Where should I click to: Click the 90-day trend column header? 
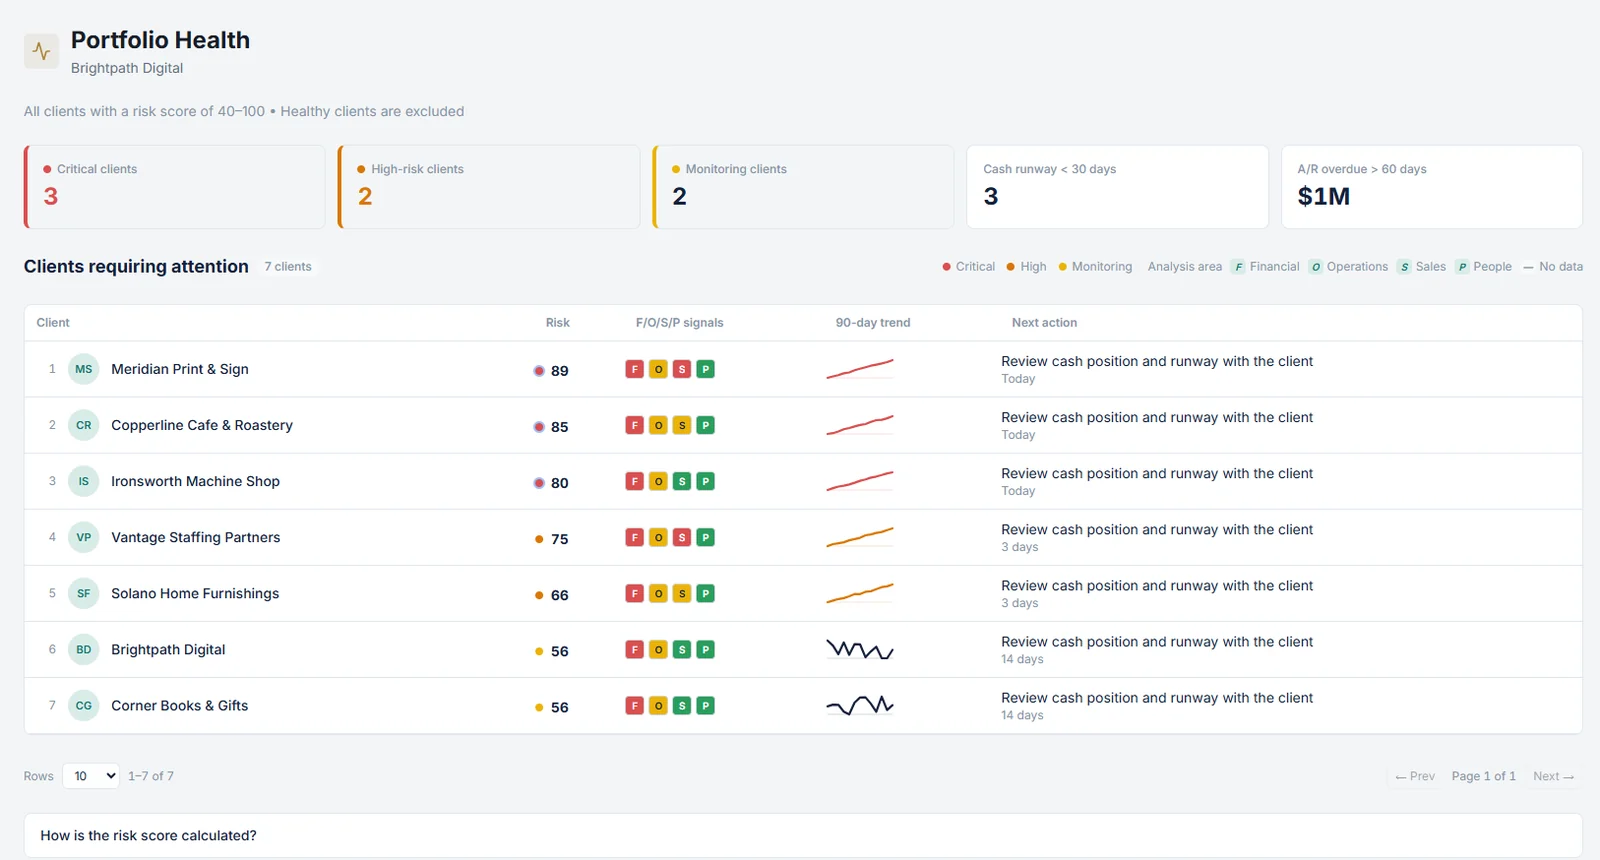point(873,323)
